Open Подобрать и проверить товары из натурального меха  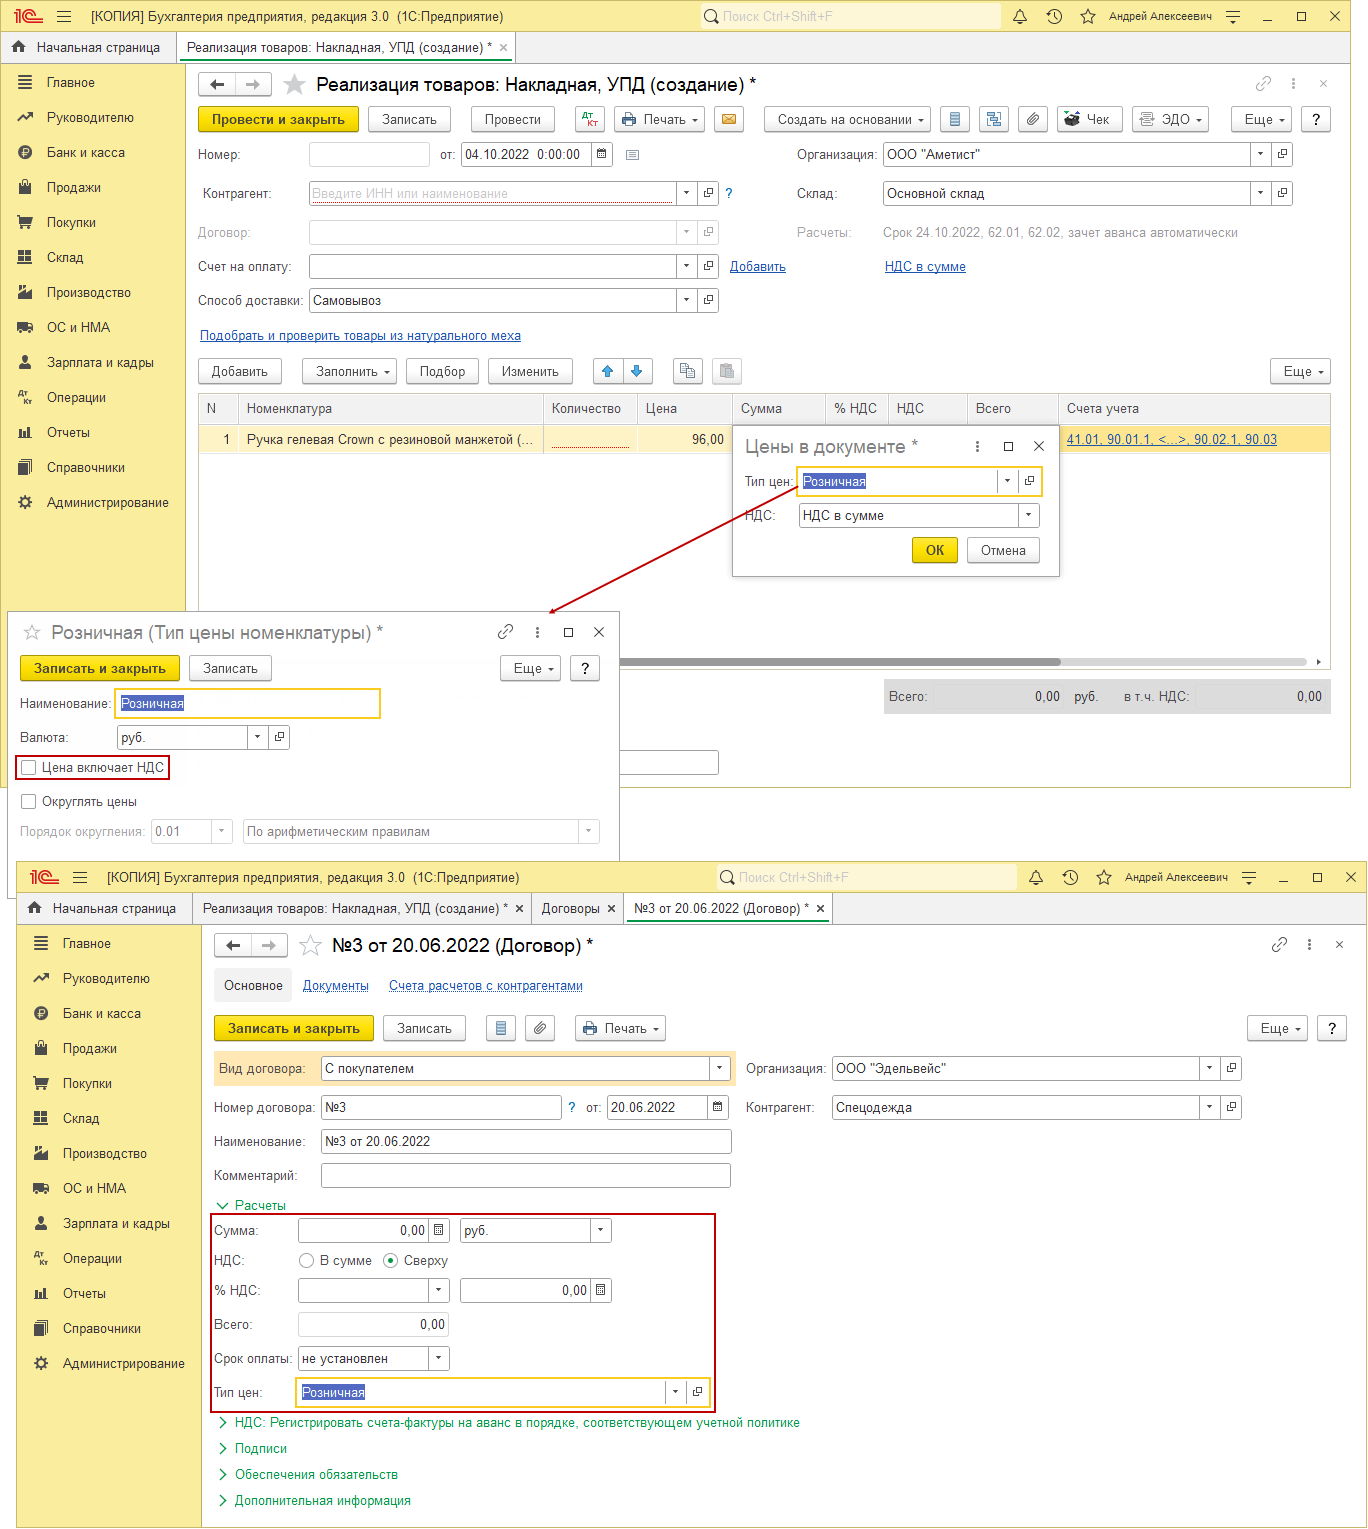tap(360, 335)
